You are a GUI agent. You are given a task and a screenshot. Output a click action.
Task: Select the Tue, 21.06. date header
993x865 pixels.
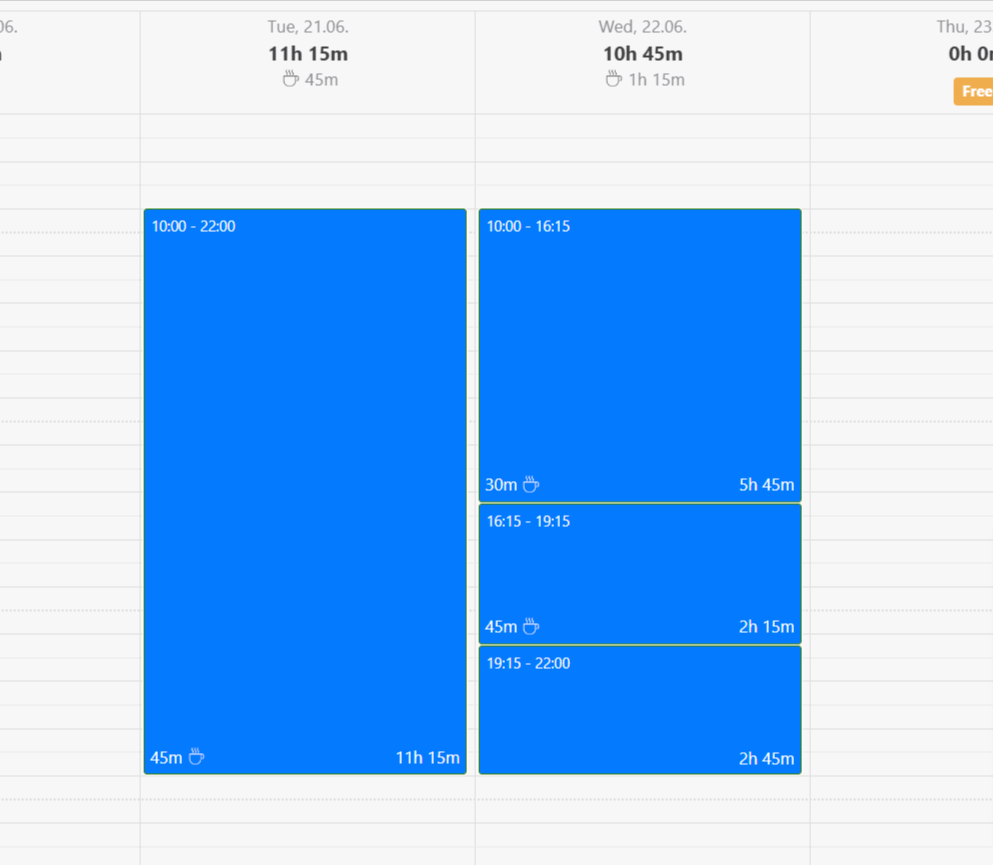(308, 27)
